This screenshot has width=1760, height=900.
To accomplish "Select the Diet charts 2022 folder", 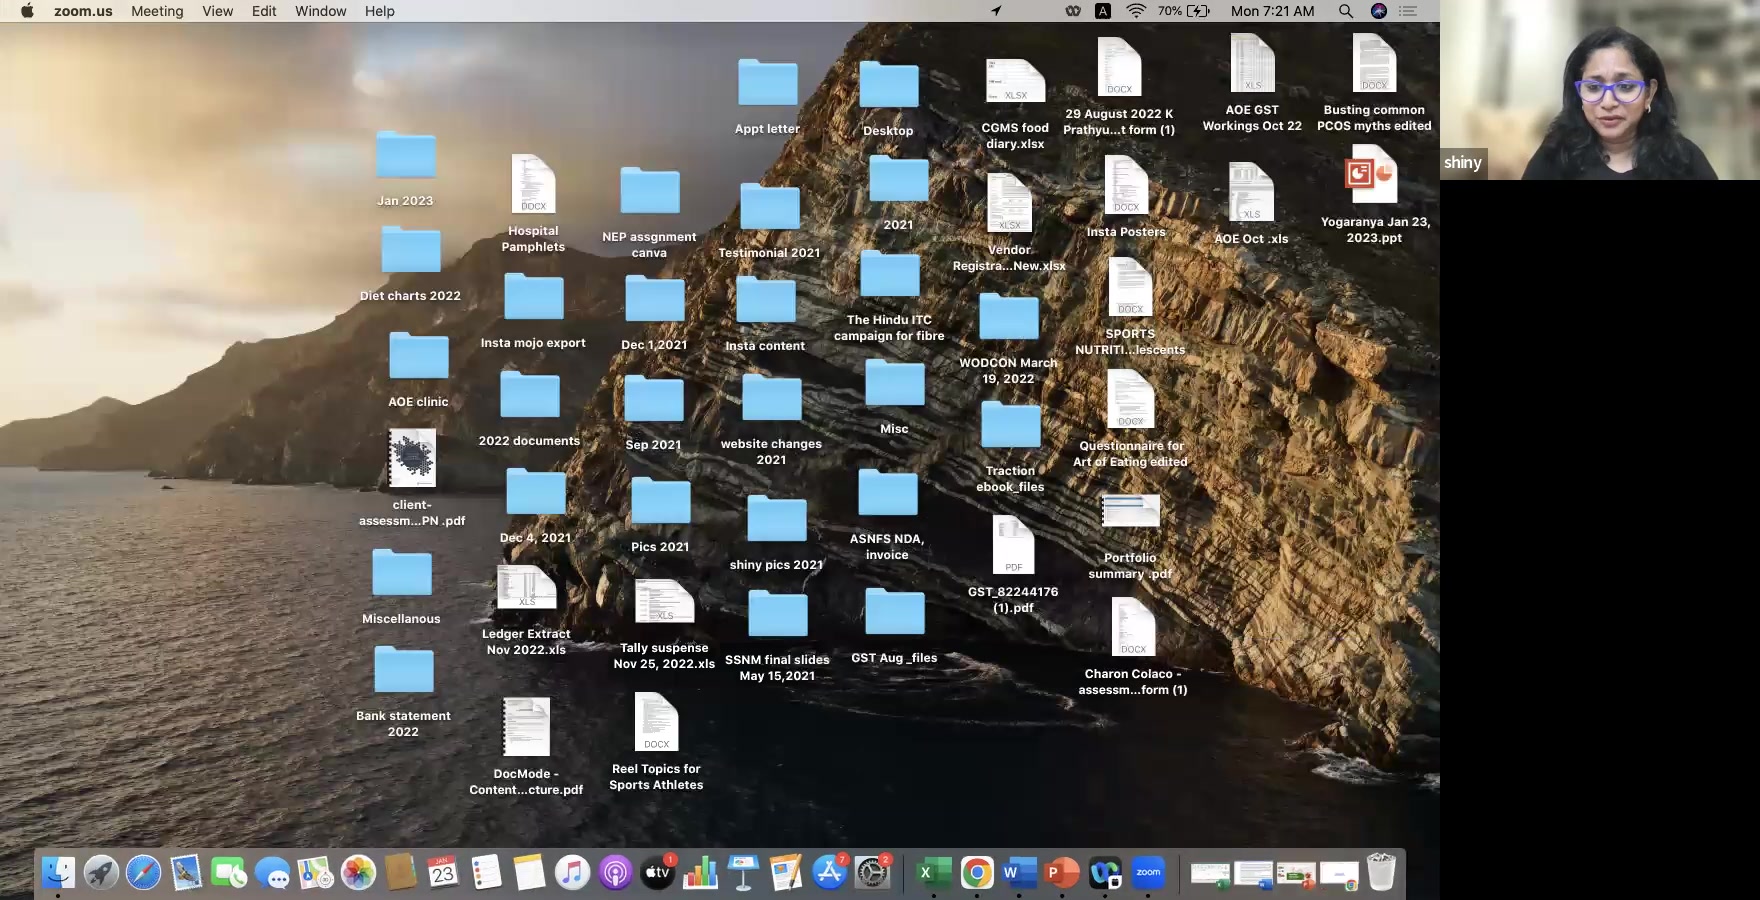I will (410, 264).
